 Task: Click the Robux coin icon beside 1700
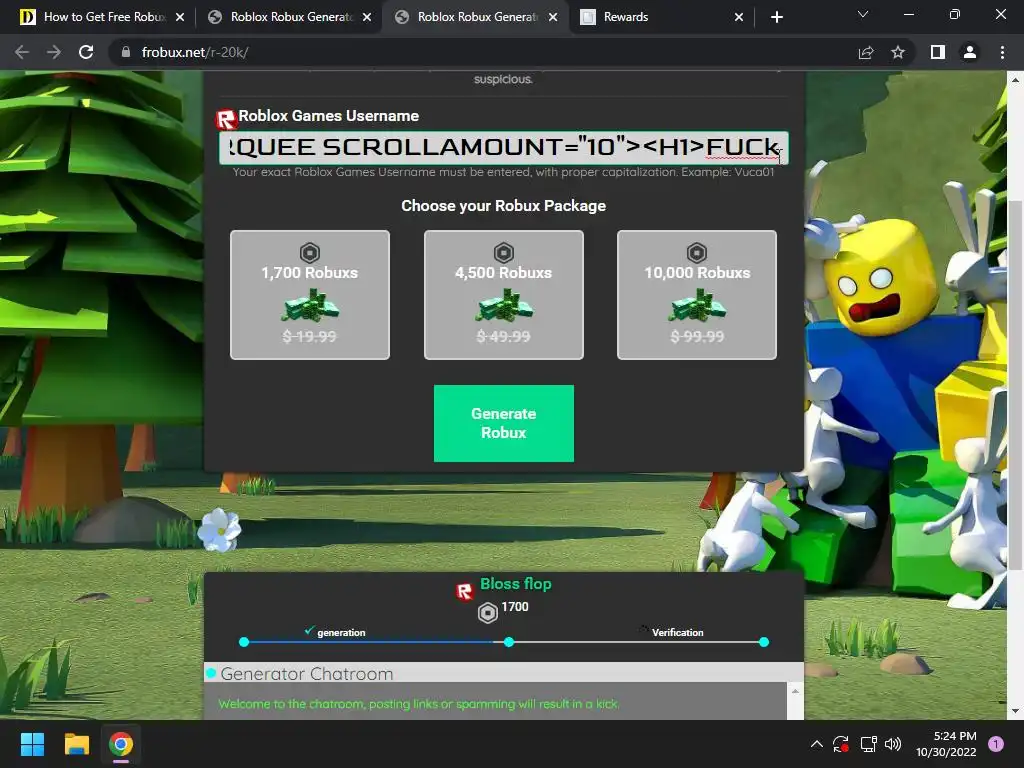[488, 613]
